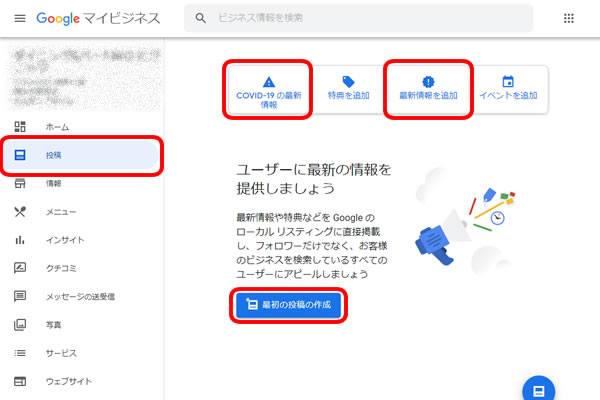The height and width of the screenshot is (400, 600).
Task: Select the 最新情報を追加 tab
Action: (428, 89)
